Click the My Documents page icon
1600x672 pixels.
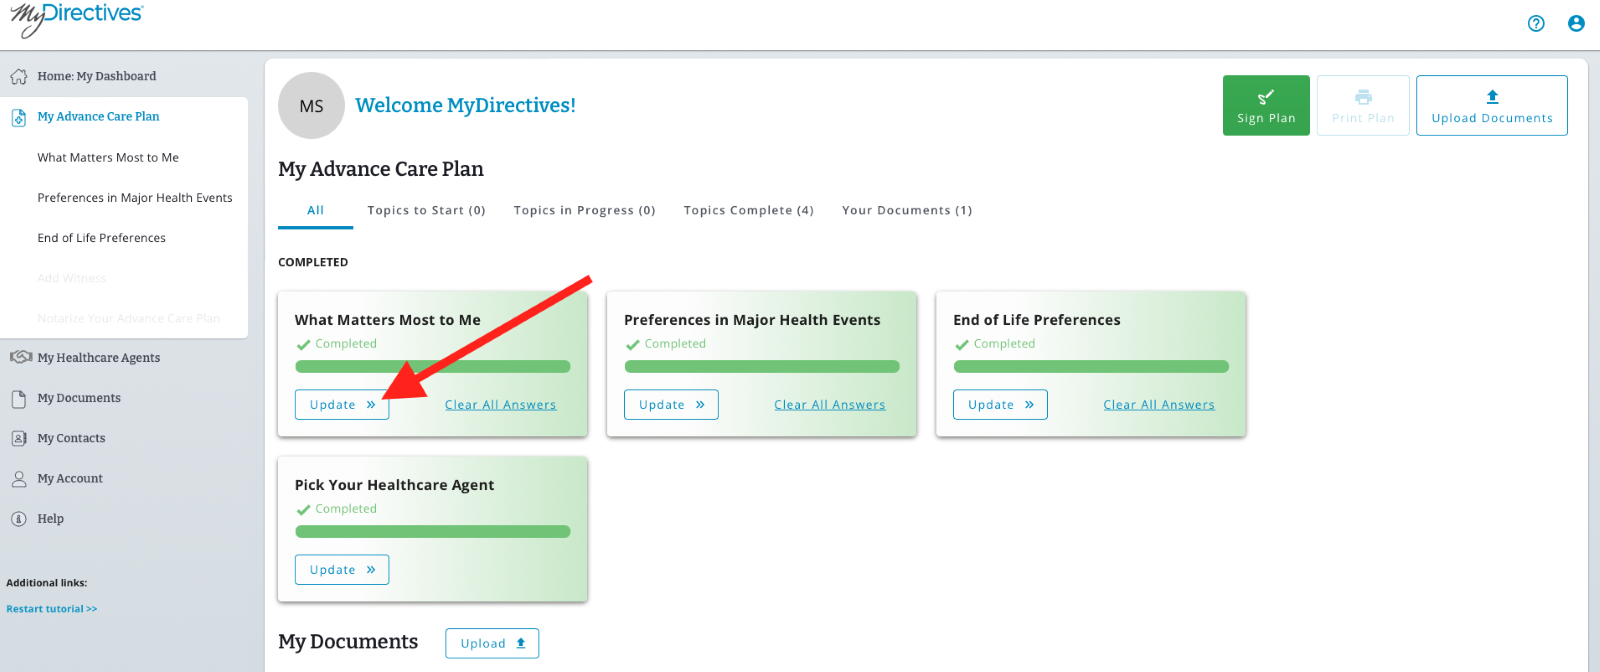(18, 398)
